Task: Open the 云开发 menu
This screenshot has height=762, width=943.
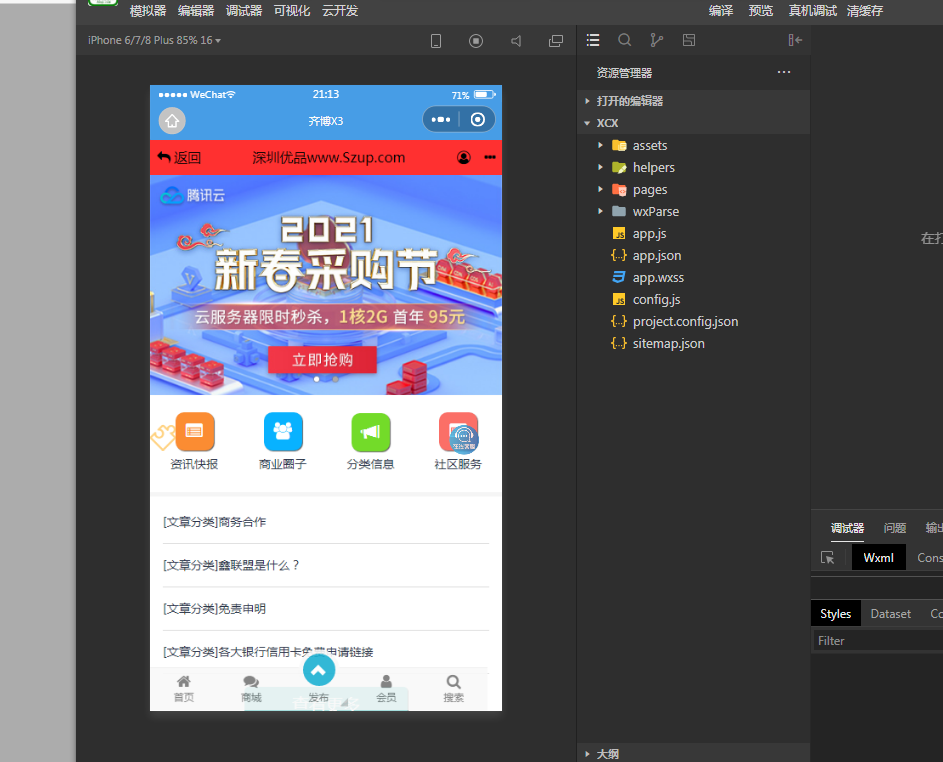Action: 340,11
